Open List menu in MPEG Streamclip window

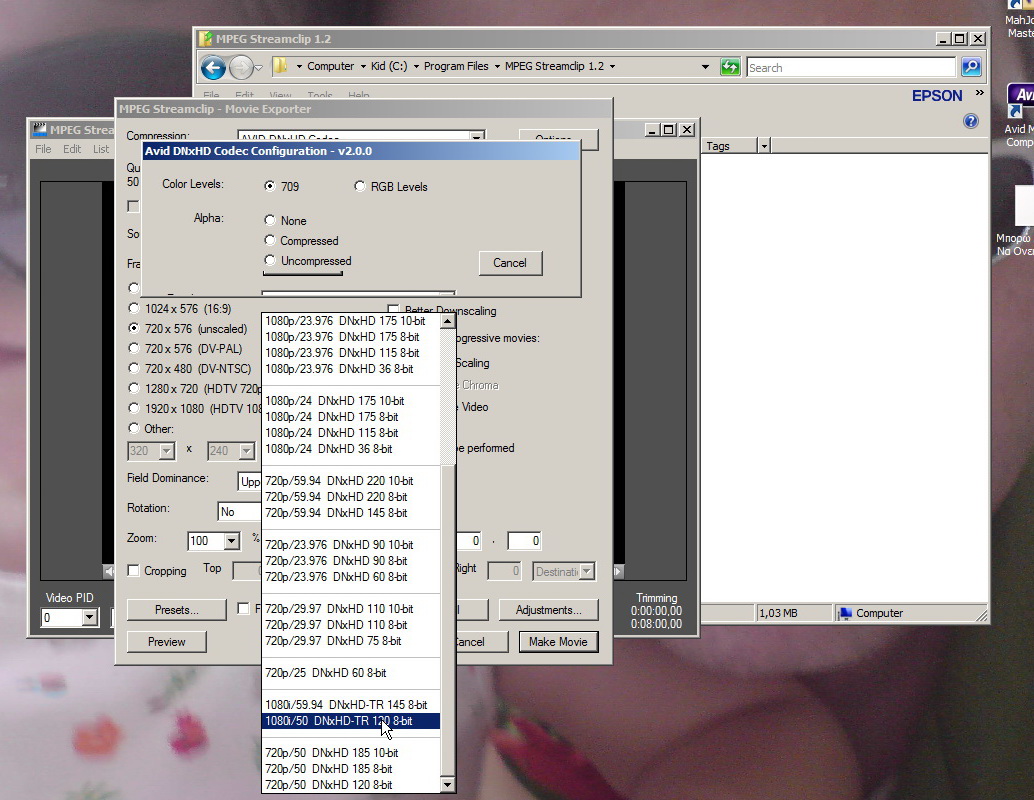(101, 149)
